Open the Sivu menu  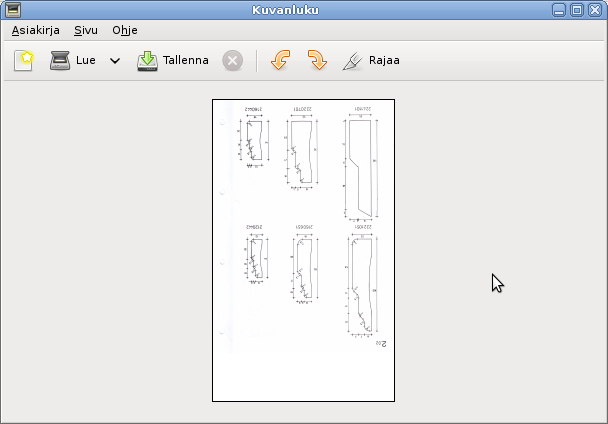tap(85, 30)
